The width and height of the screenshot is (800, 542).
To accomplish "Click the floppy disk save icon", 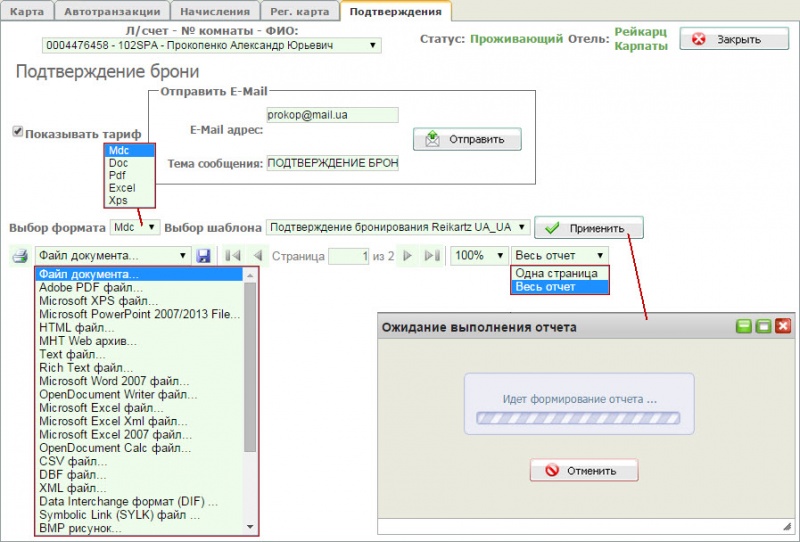I will [204, 256].
